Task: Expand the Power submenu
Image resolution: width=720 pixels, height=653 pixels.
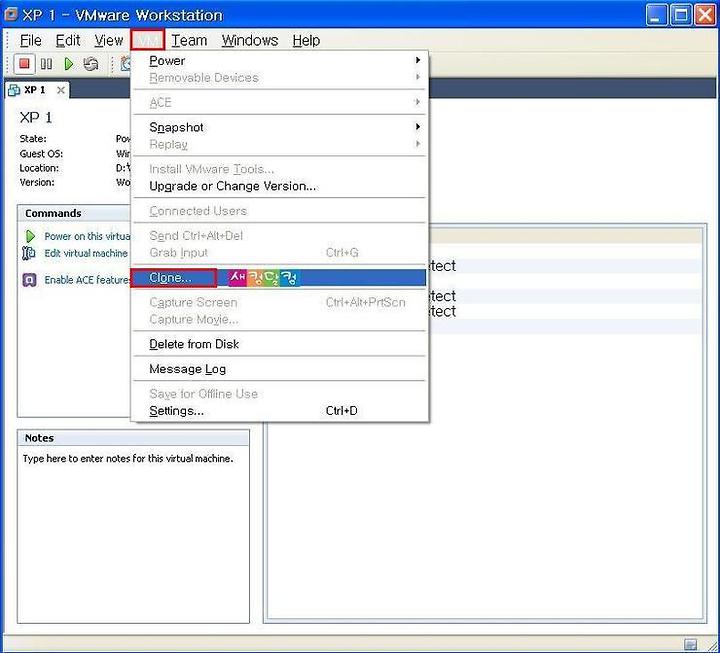Action: tap(279, 61)
